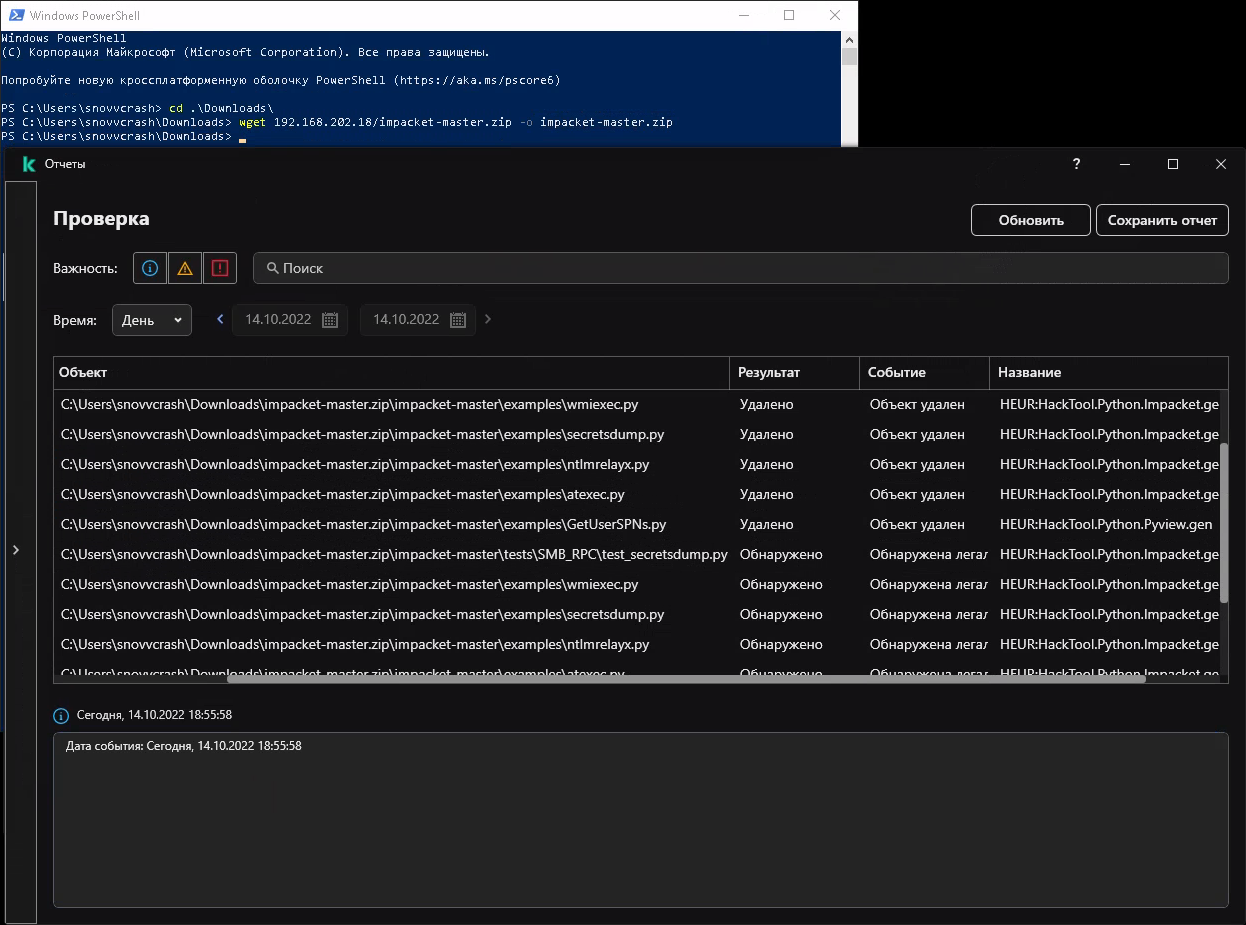This screenshot has height=925, width=1246.
Task: Click the «Название» column header
Action: [1029, 372]
